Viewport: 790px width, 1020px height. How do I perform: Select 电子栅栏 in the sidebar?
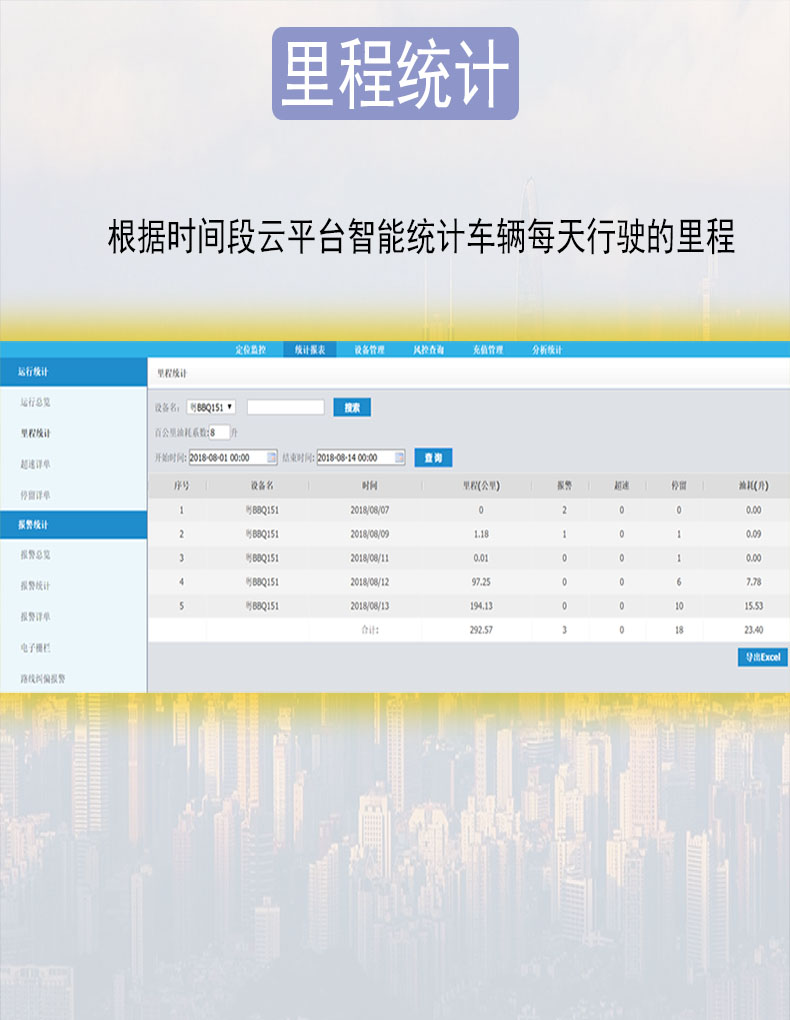[35, 647]
